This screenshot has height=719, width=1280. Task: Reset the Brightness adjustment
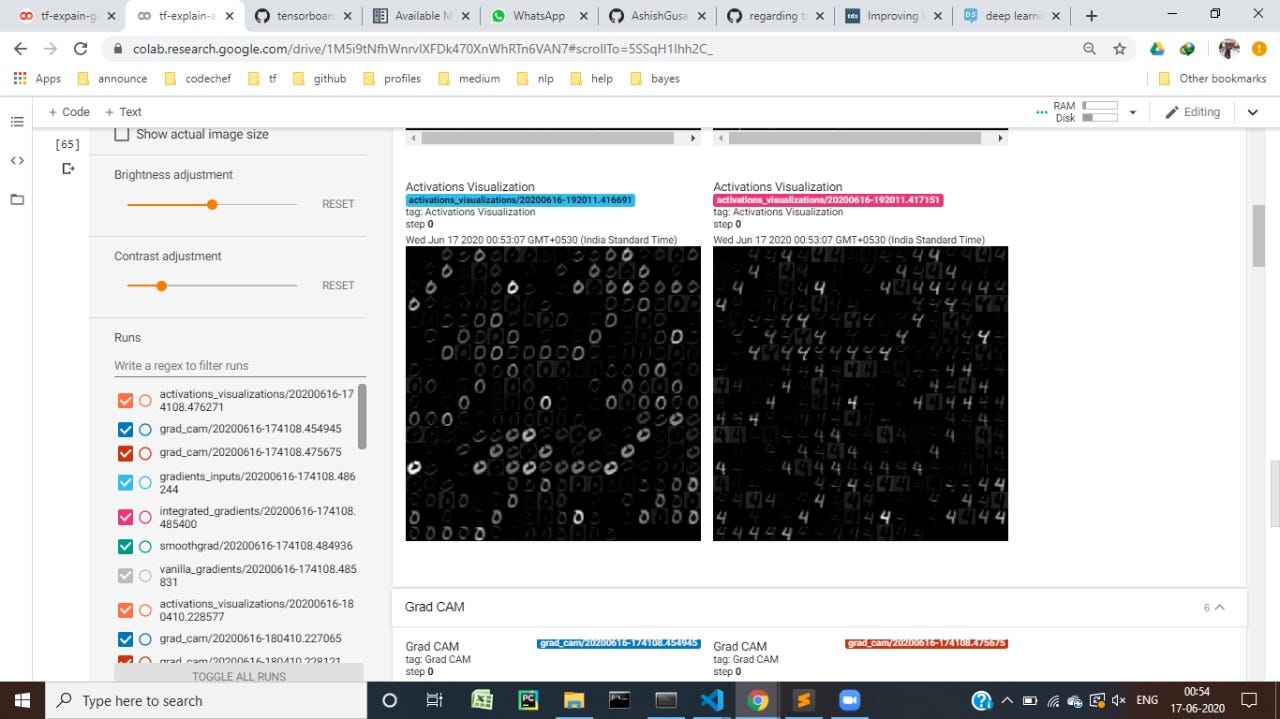[338, 203]
